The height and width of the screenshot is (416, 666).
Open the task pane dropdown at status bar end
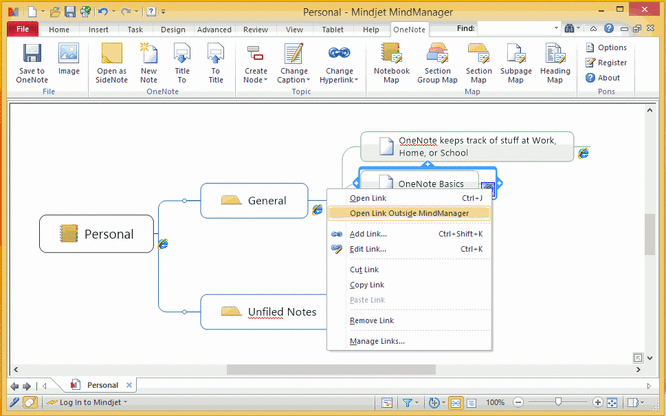642,402
